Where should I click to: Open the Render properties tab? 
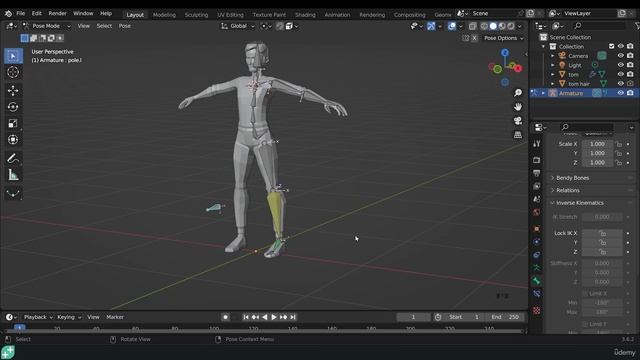[x=537, y=160]
